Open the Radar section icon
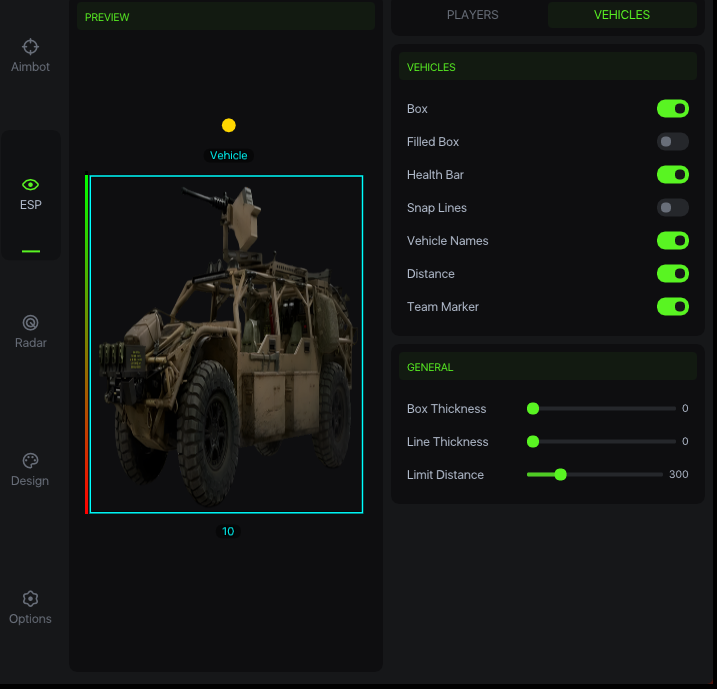 30,323
